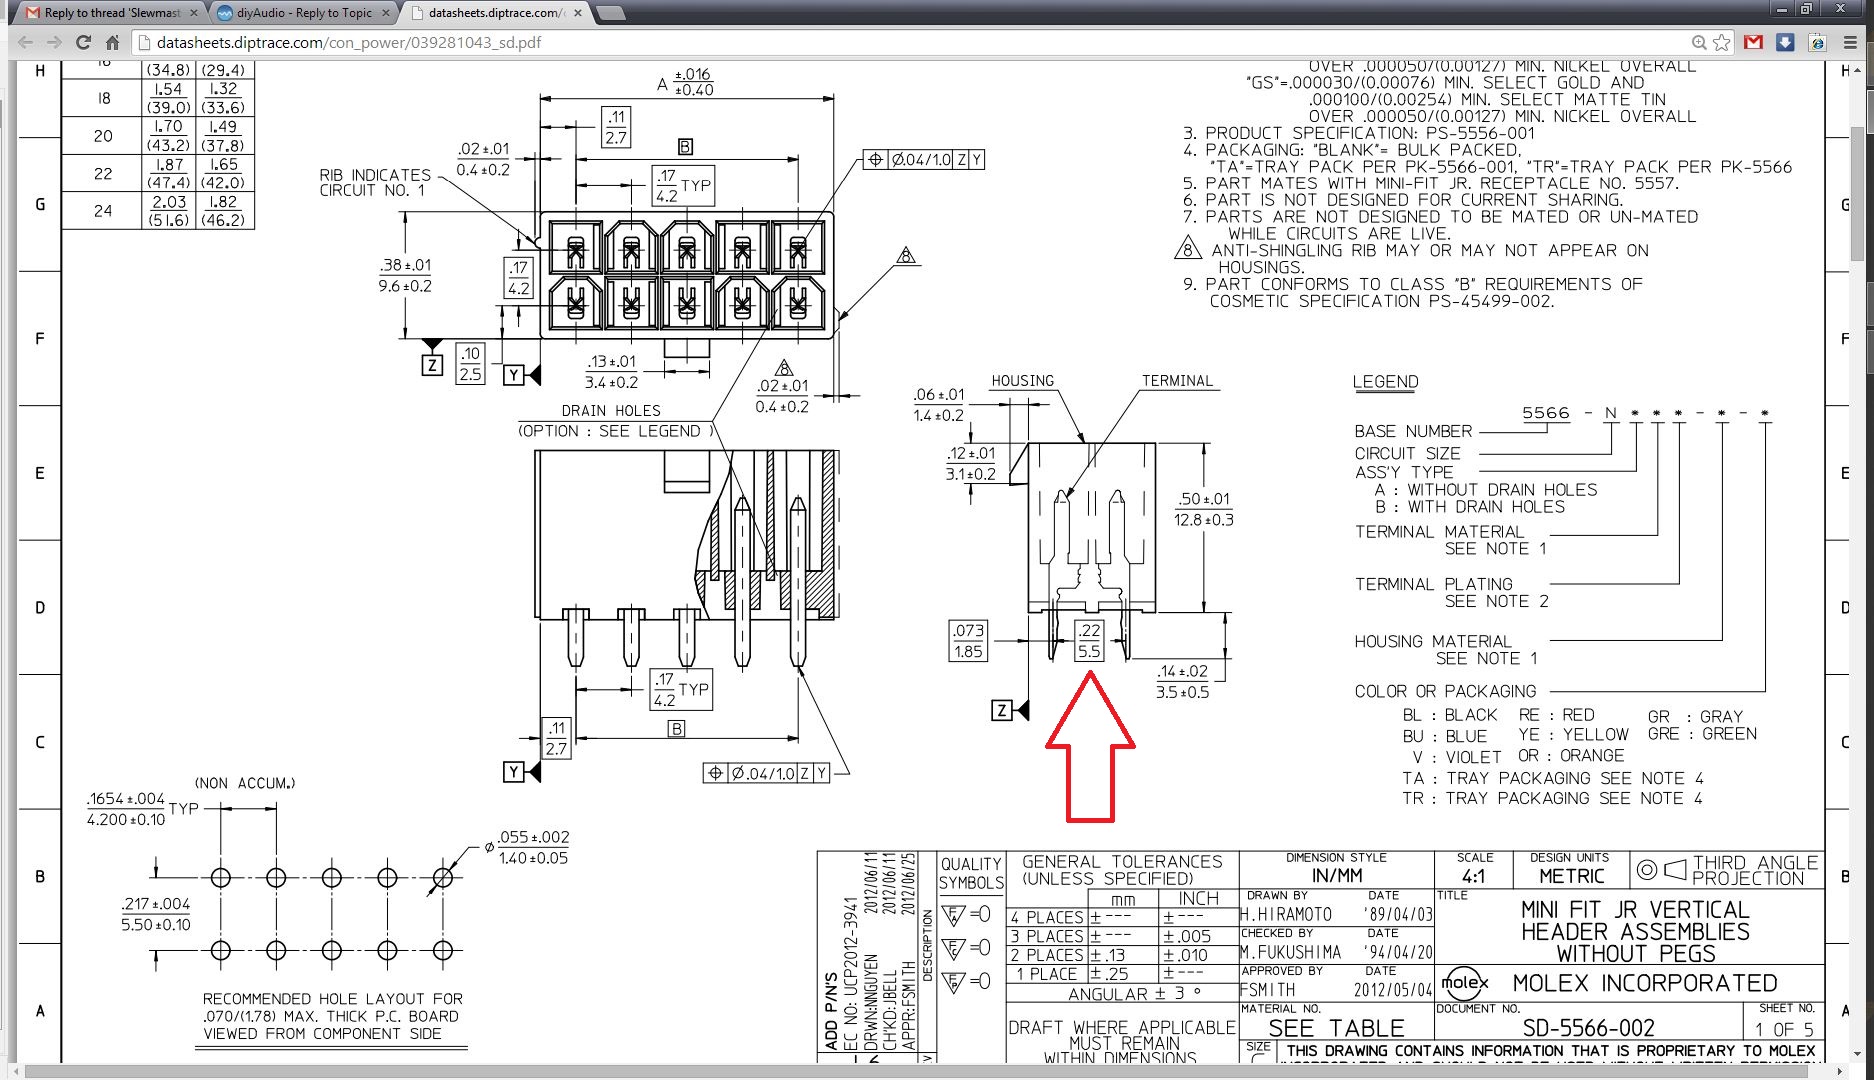This screenshot has height=1080, width=1874.
Task: Click 'TERMINAL PLATING' legend entry
Action: click(1434, 584)
